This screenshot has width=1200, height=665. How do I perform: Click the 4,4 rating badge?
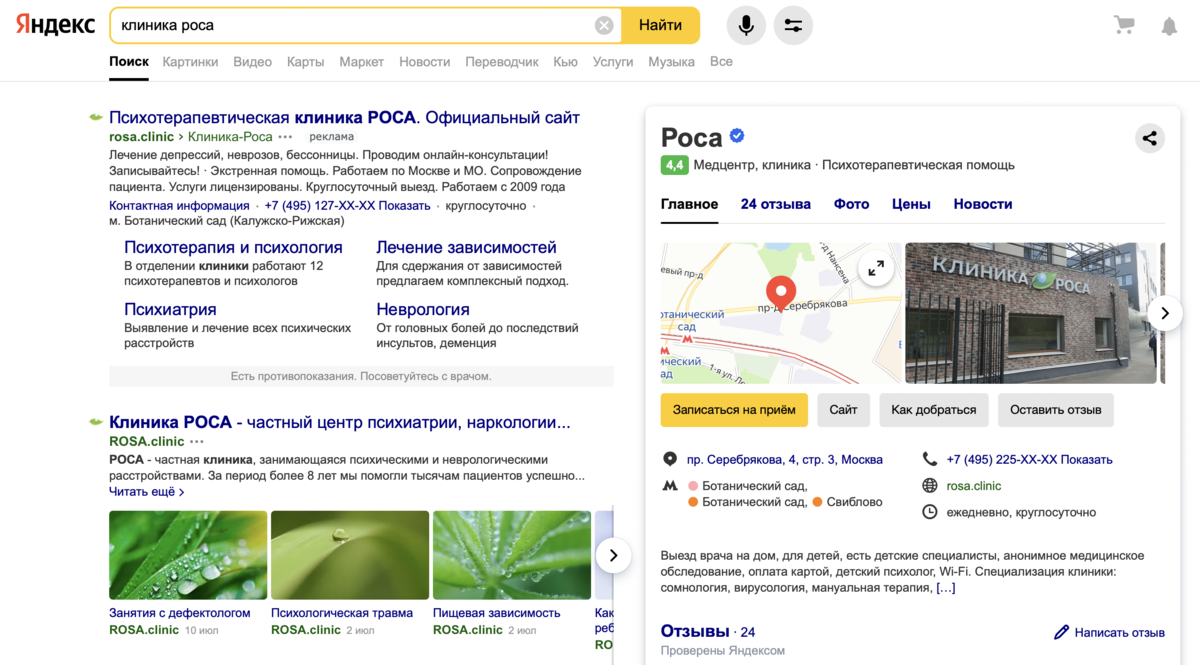(674, 165)
